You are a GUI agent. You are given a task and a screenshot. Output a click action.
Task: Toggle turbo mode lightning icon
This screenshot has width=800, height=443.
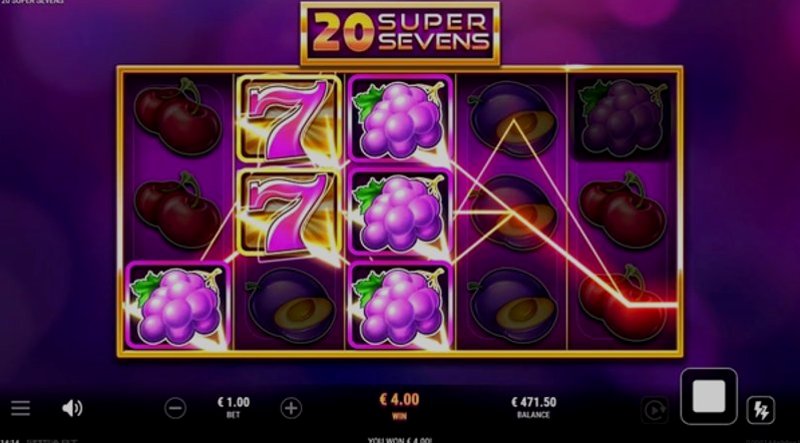click(760, 410)
